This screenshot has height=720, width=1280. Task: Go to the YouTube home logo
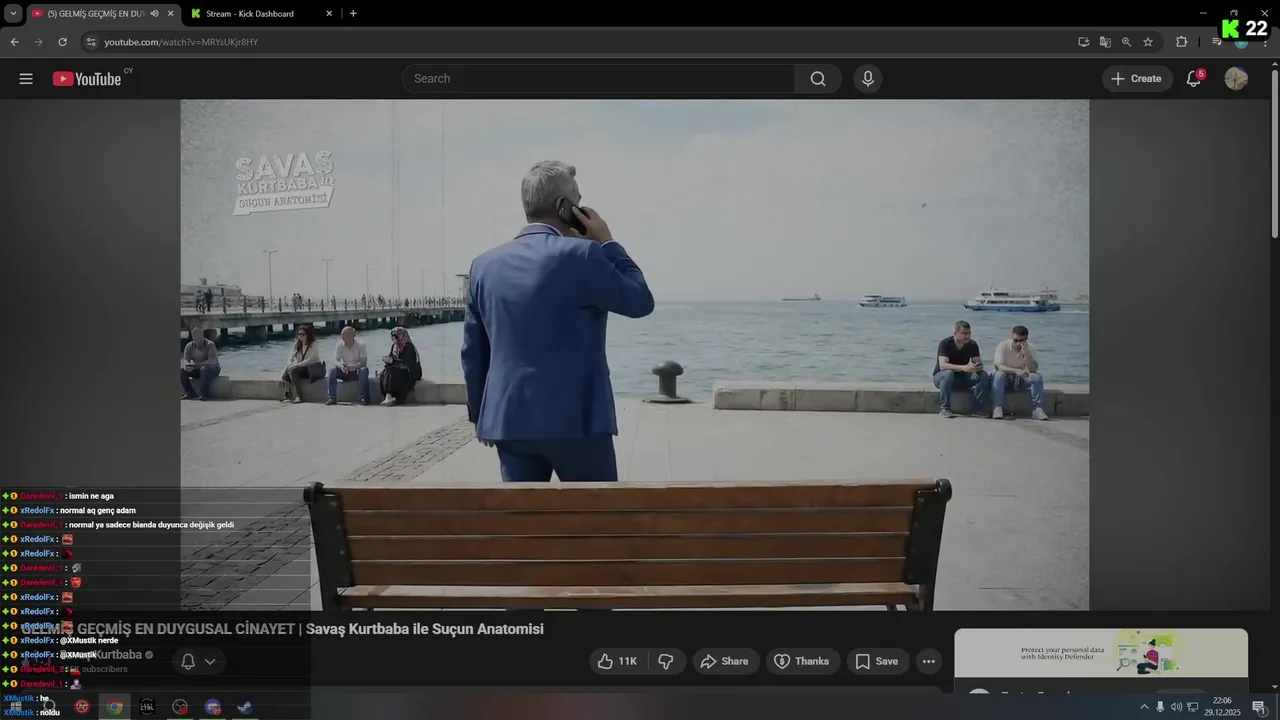point(87,79)
